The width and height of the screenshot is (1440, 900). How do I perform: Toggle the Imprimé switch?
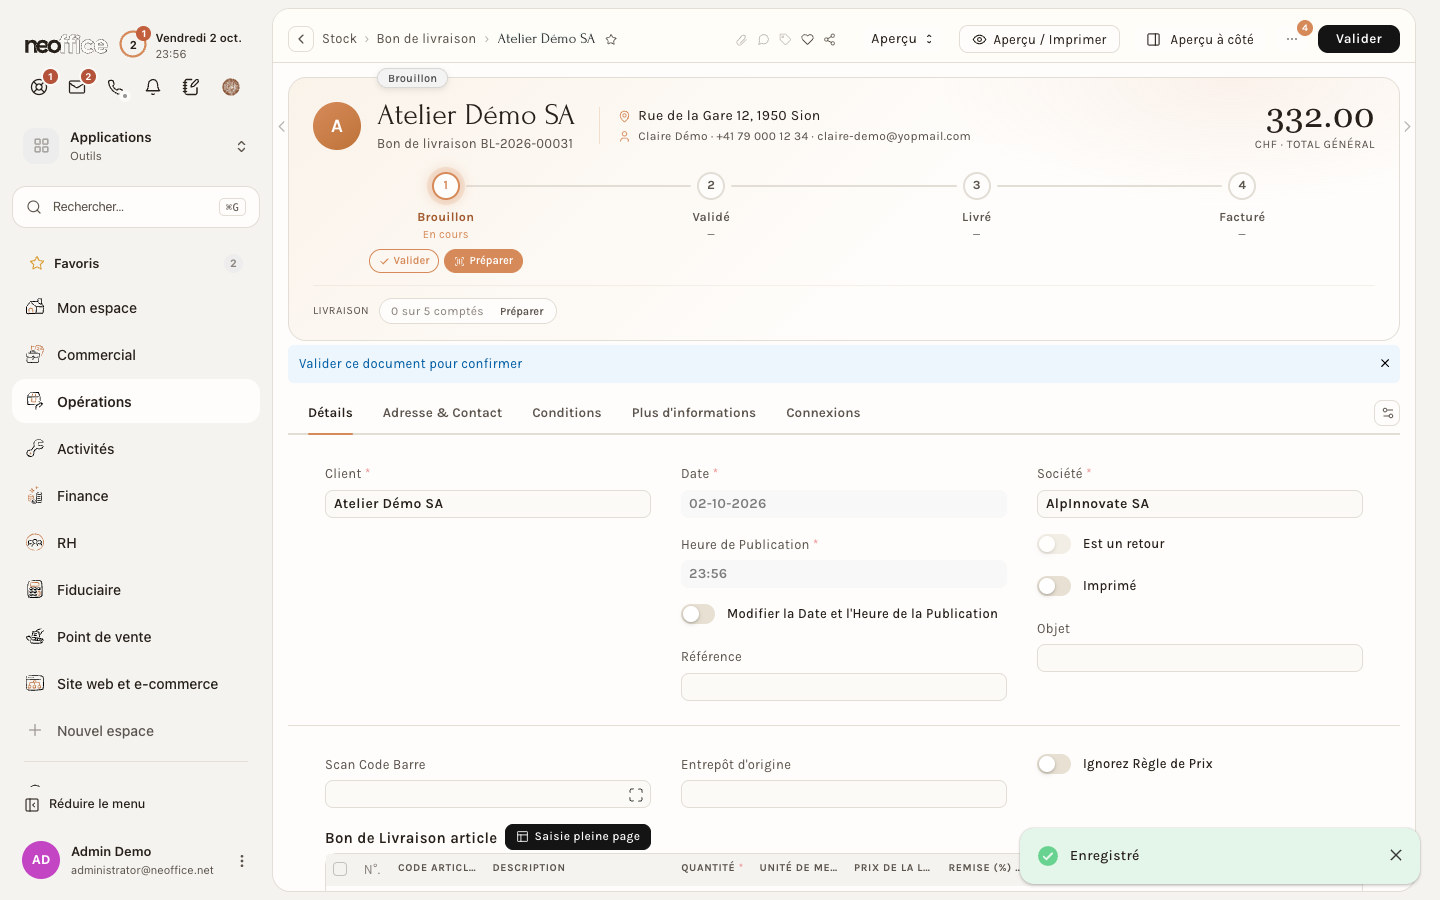pyautogui.click(x=1054, y=586)
